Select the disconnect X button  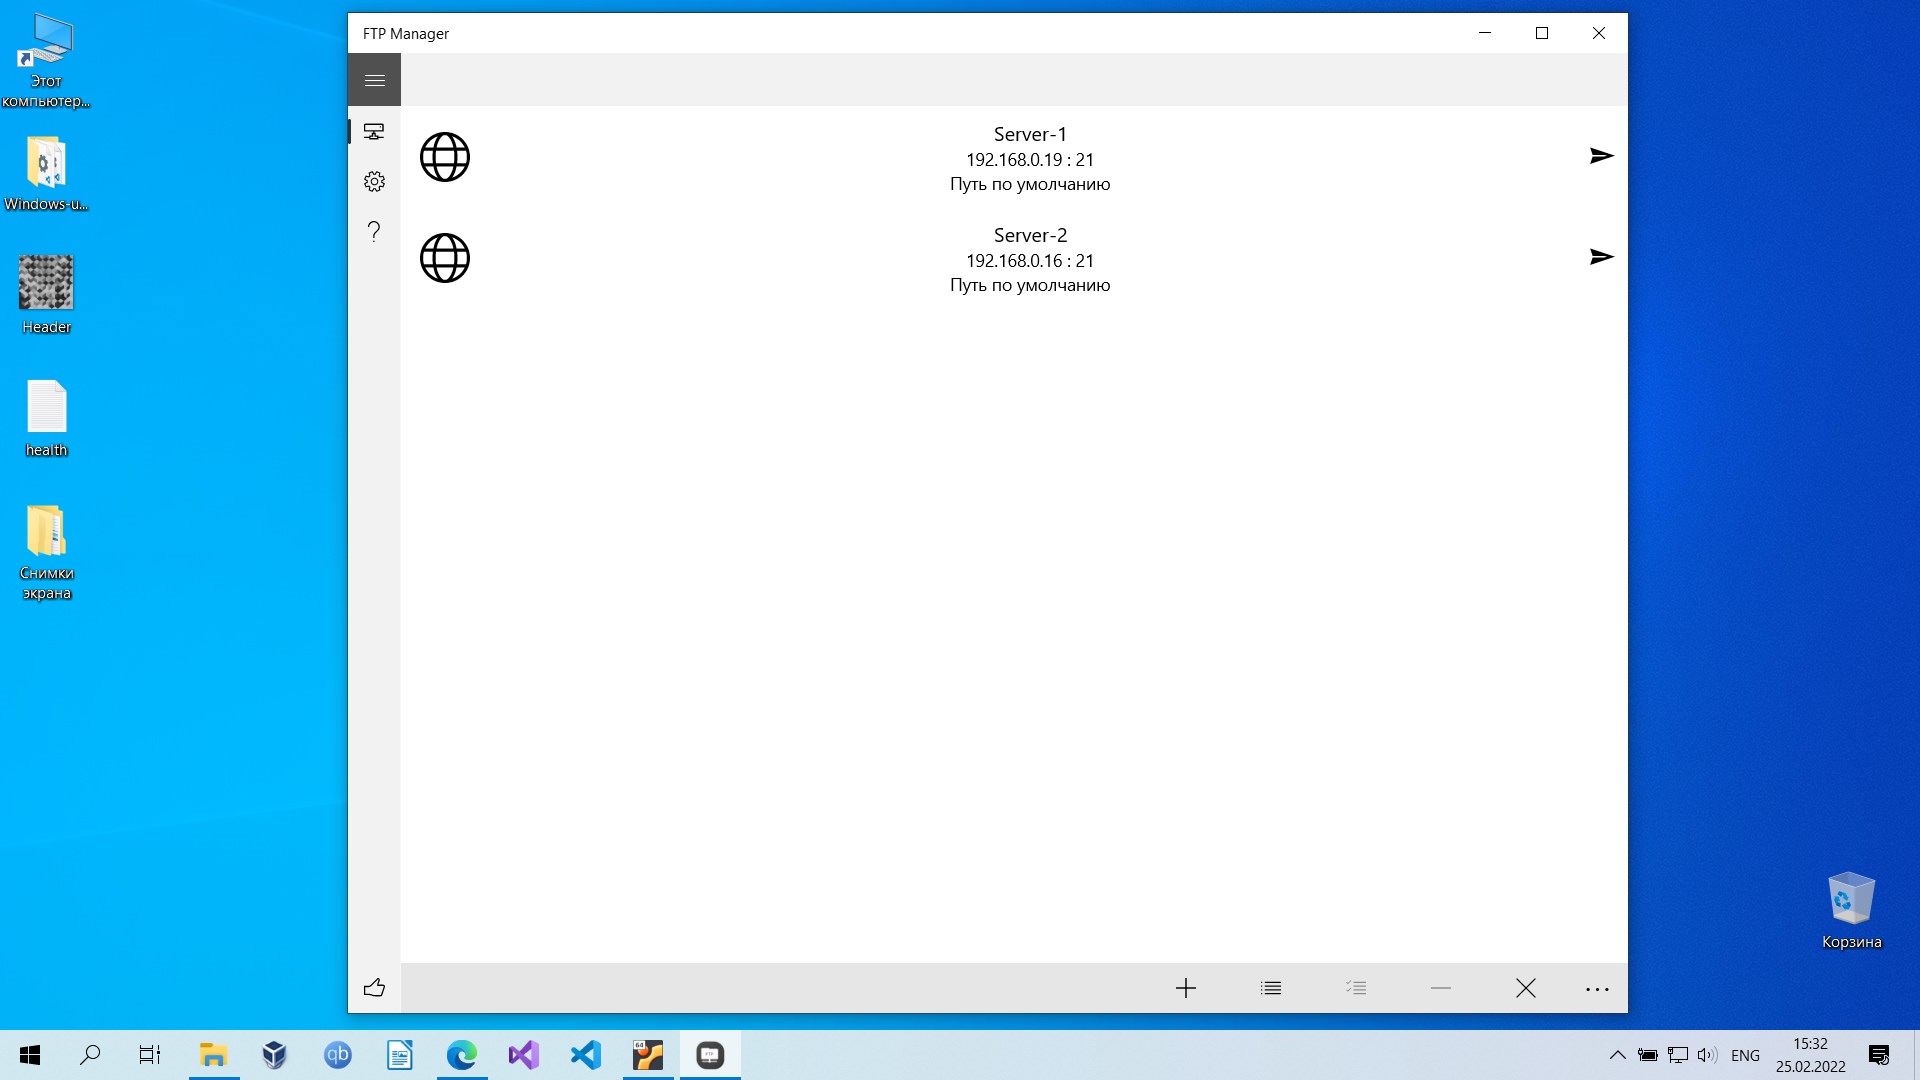[x=1524, y=988]
